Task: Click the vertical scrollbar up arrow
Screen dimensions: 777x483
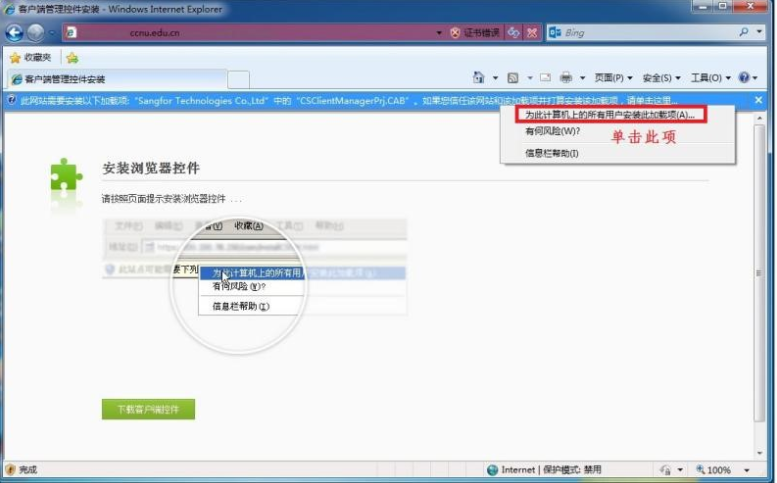Action: [x=759, y=118]
